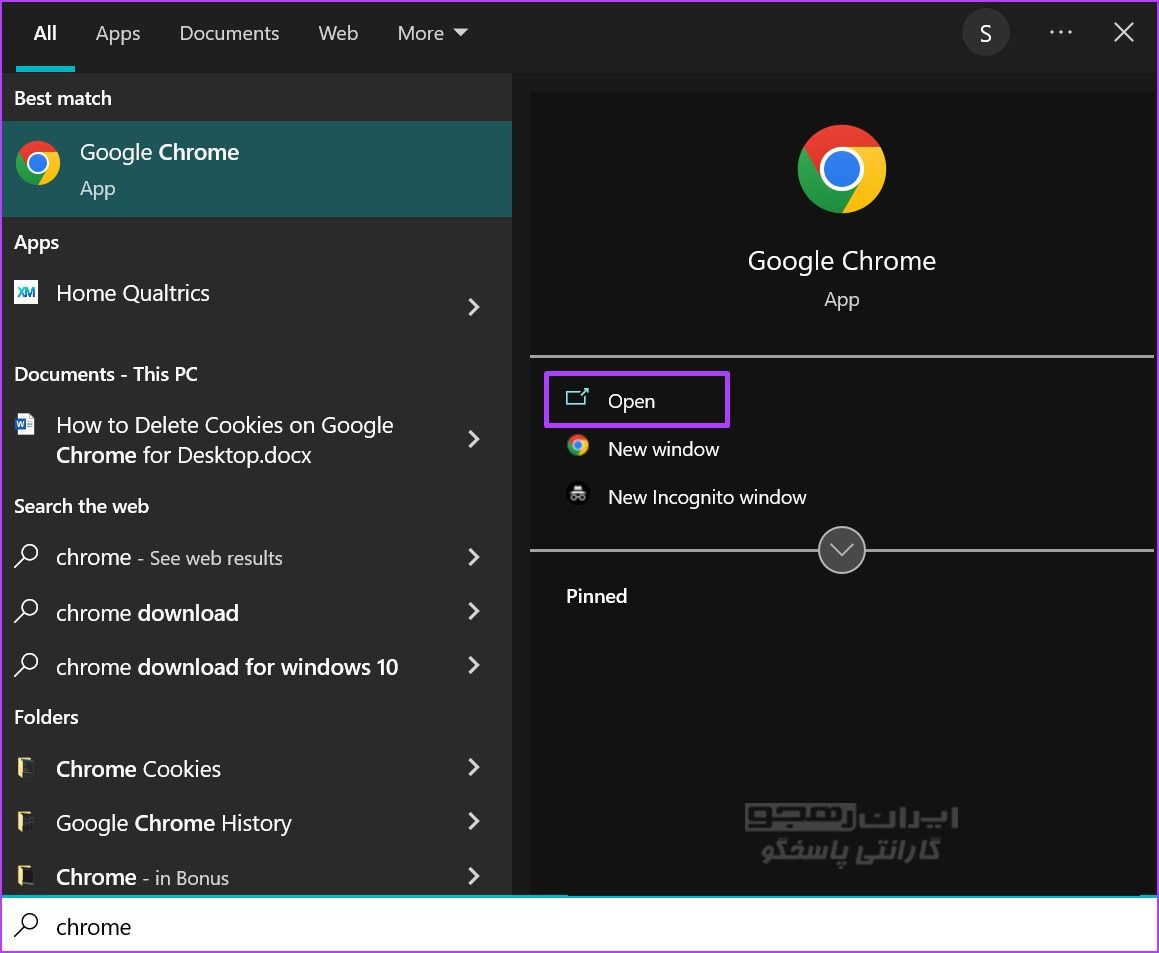Image resolution: width=1159 pixels, height=953 pixels.
Task: Click the Chrome icon beside New window
Action: click(x=577, y=445)
